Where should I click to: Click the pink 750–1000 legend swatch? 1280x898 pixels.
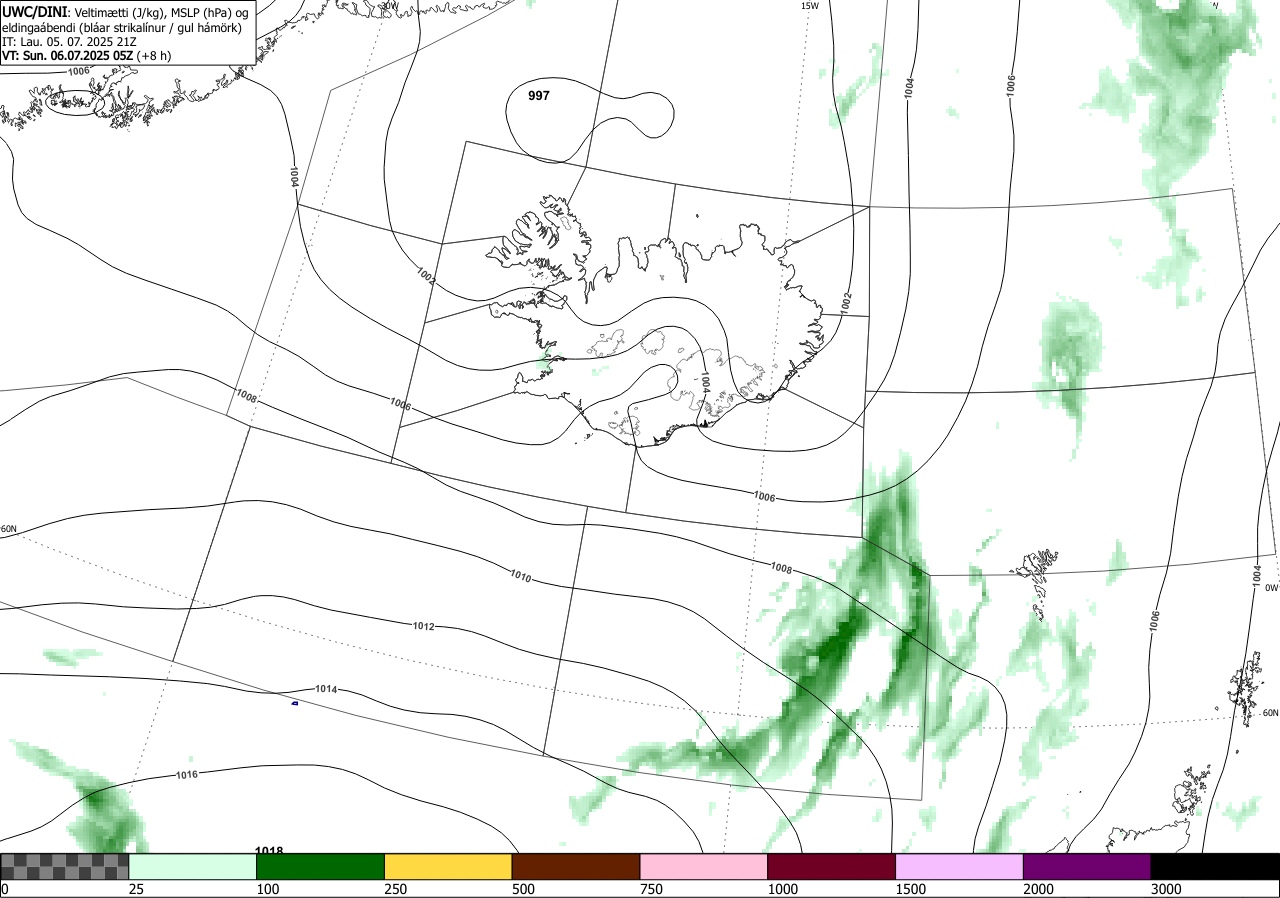[x=704, y=866]
